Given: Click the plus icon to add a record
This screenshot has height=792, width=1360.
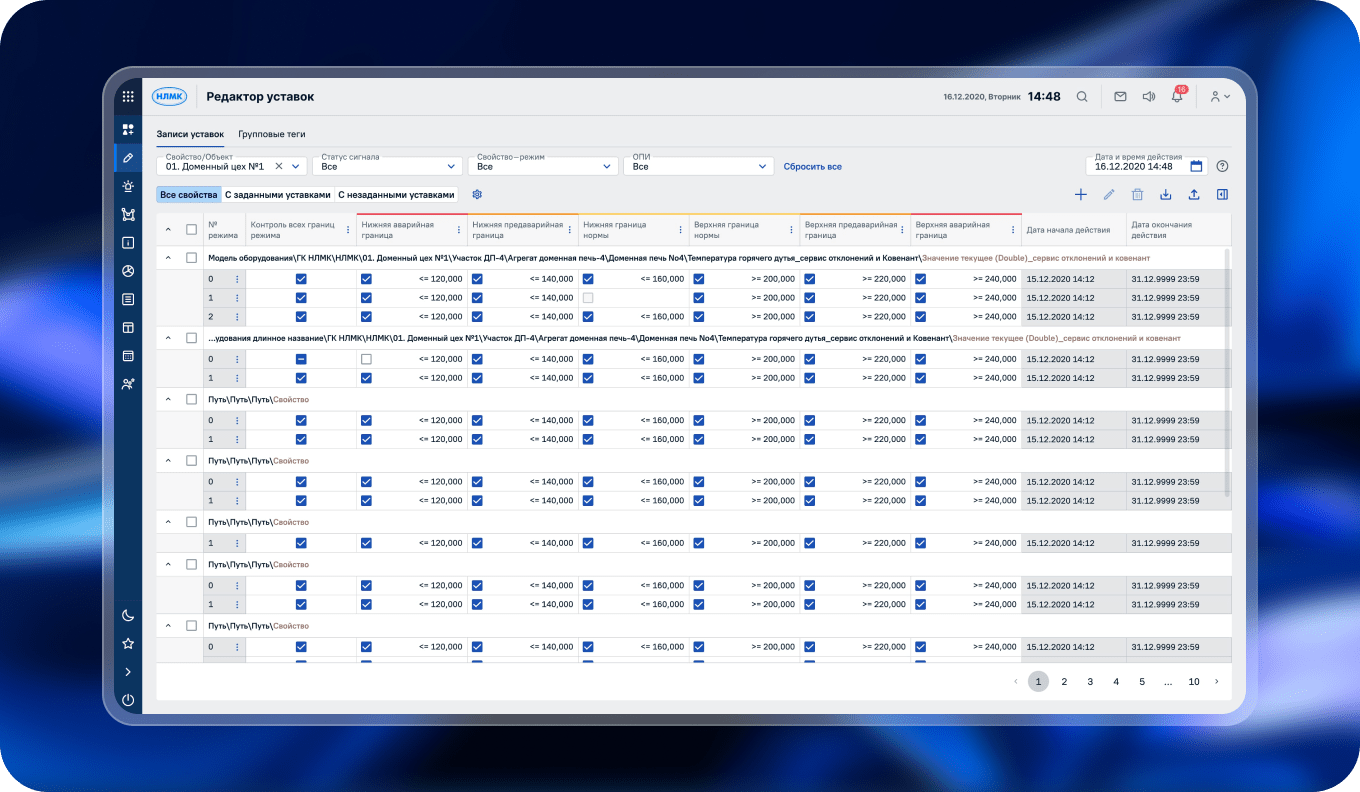Looking at the screenshot, I should tap(1080, 195).
